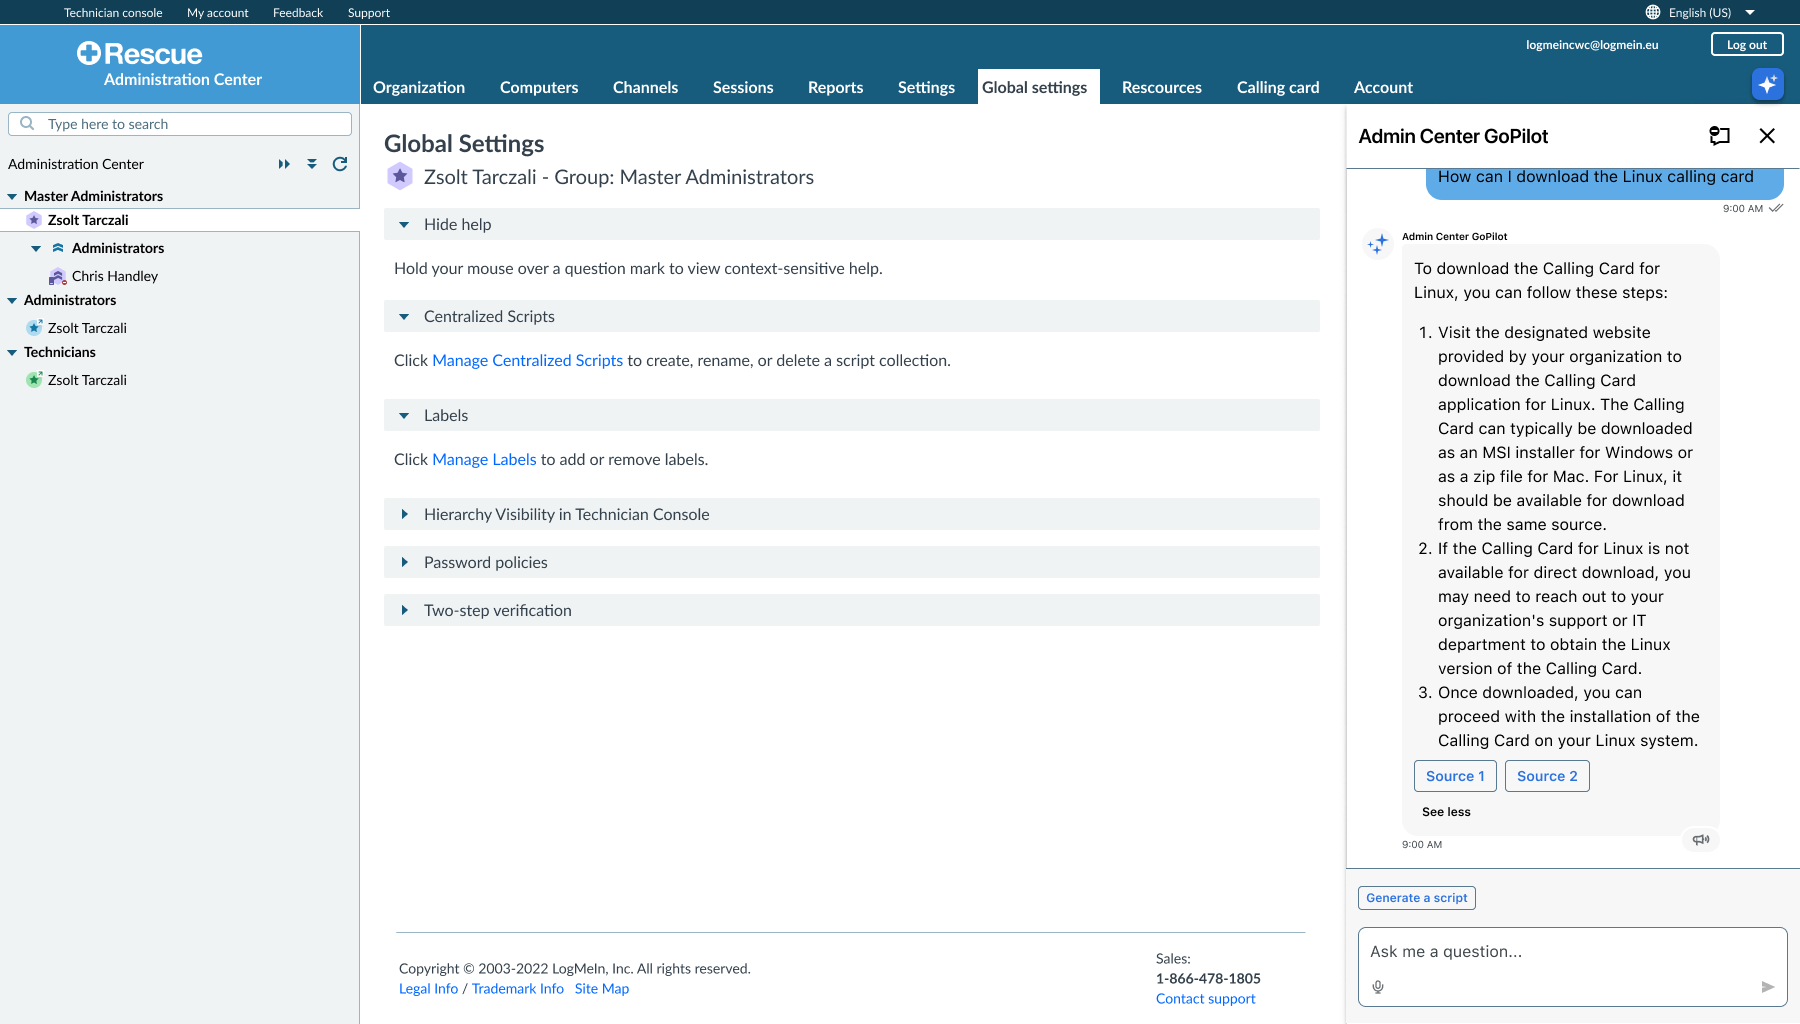Collapse the Hide help section
Screen dimensions: 1800x1024
tap(404, 225)
